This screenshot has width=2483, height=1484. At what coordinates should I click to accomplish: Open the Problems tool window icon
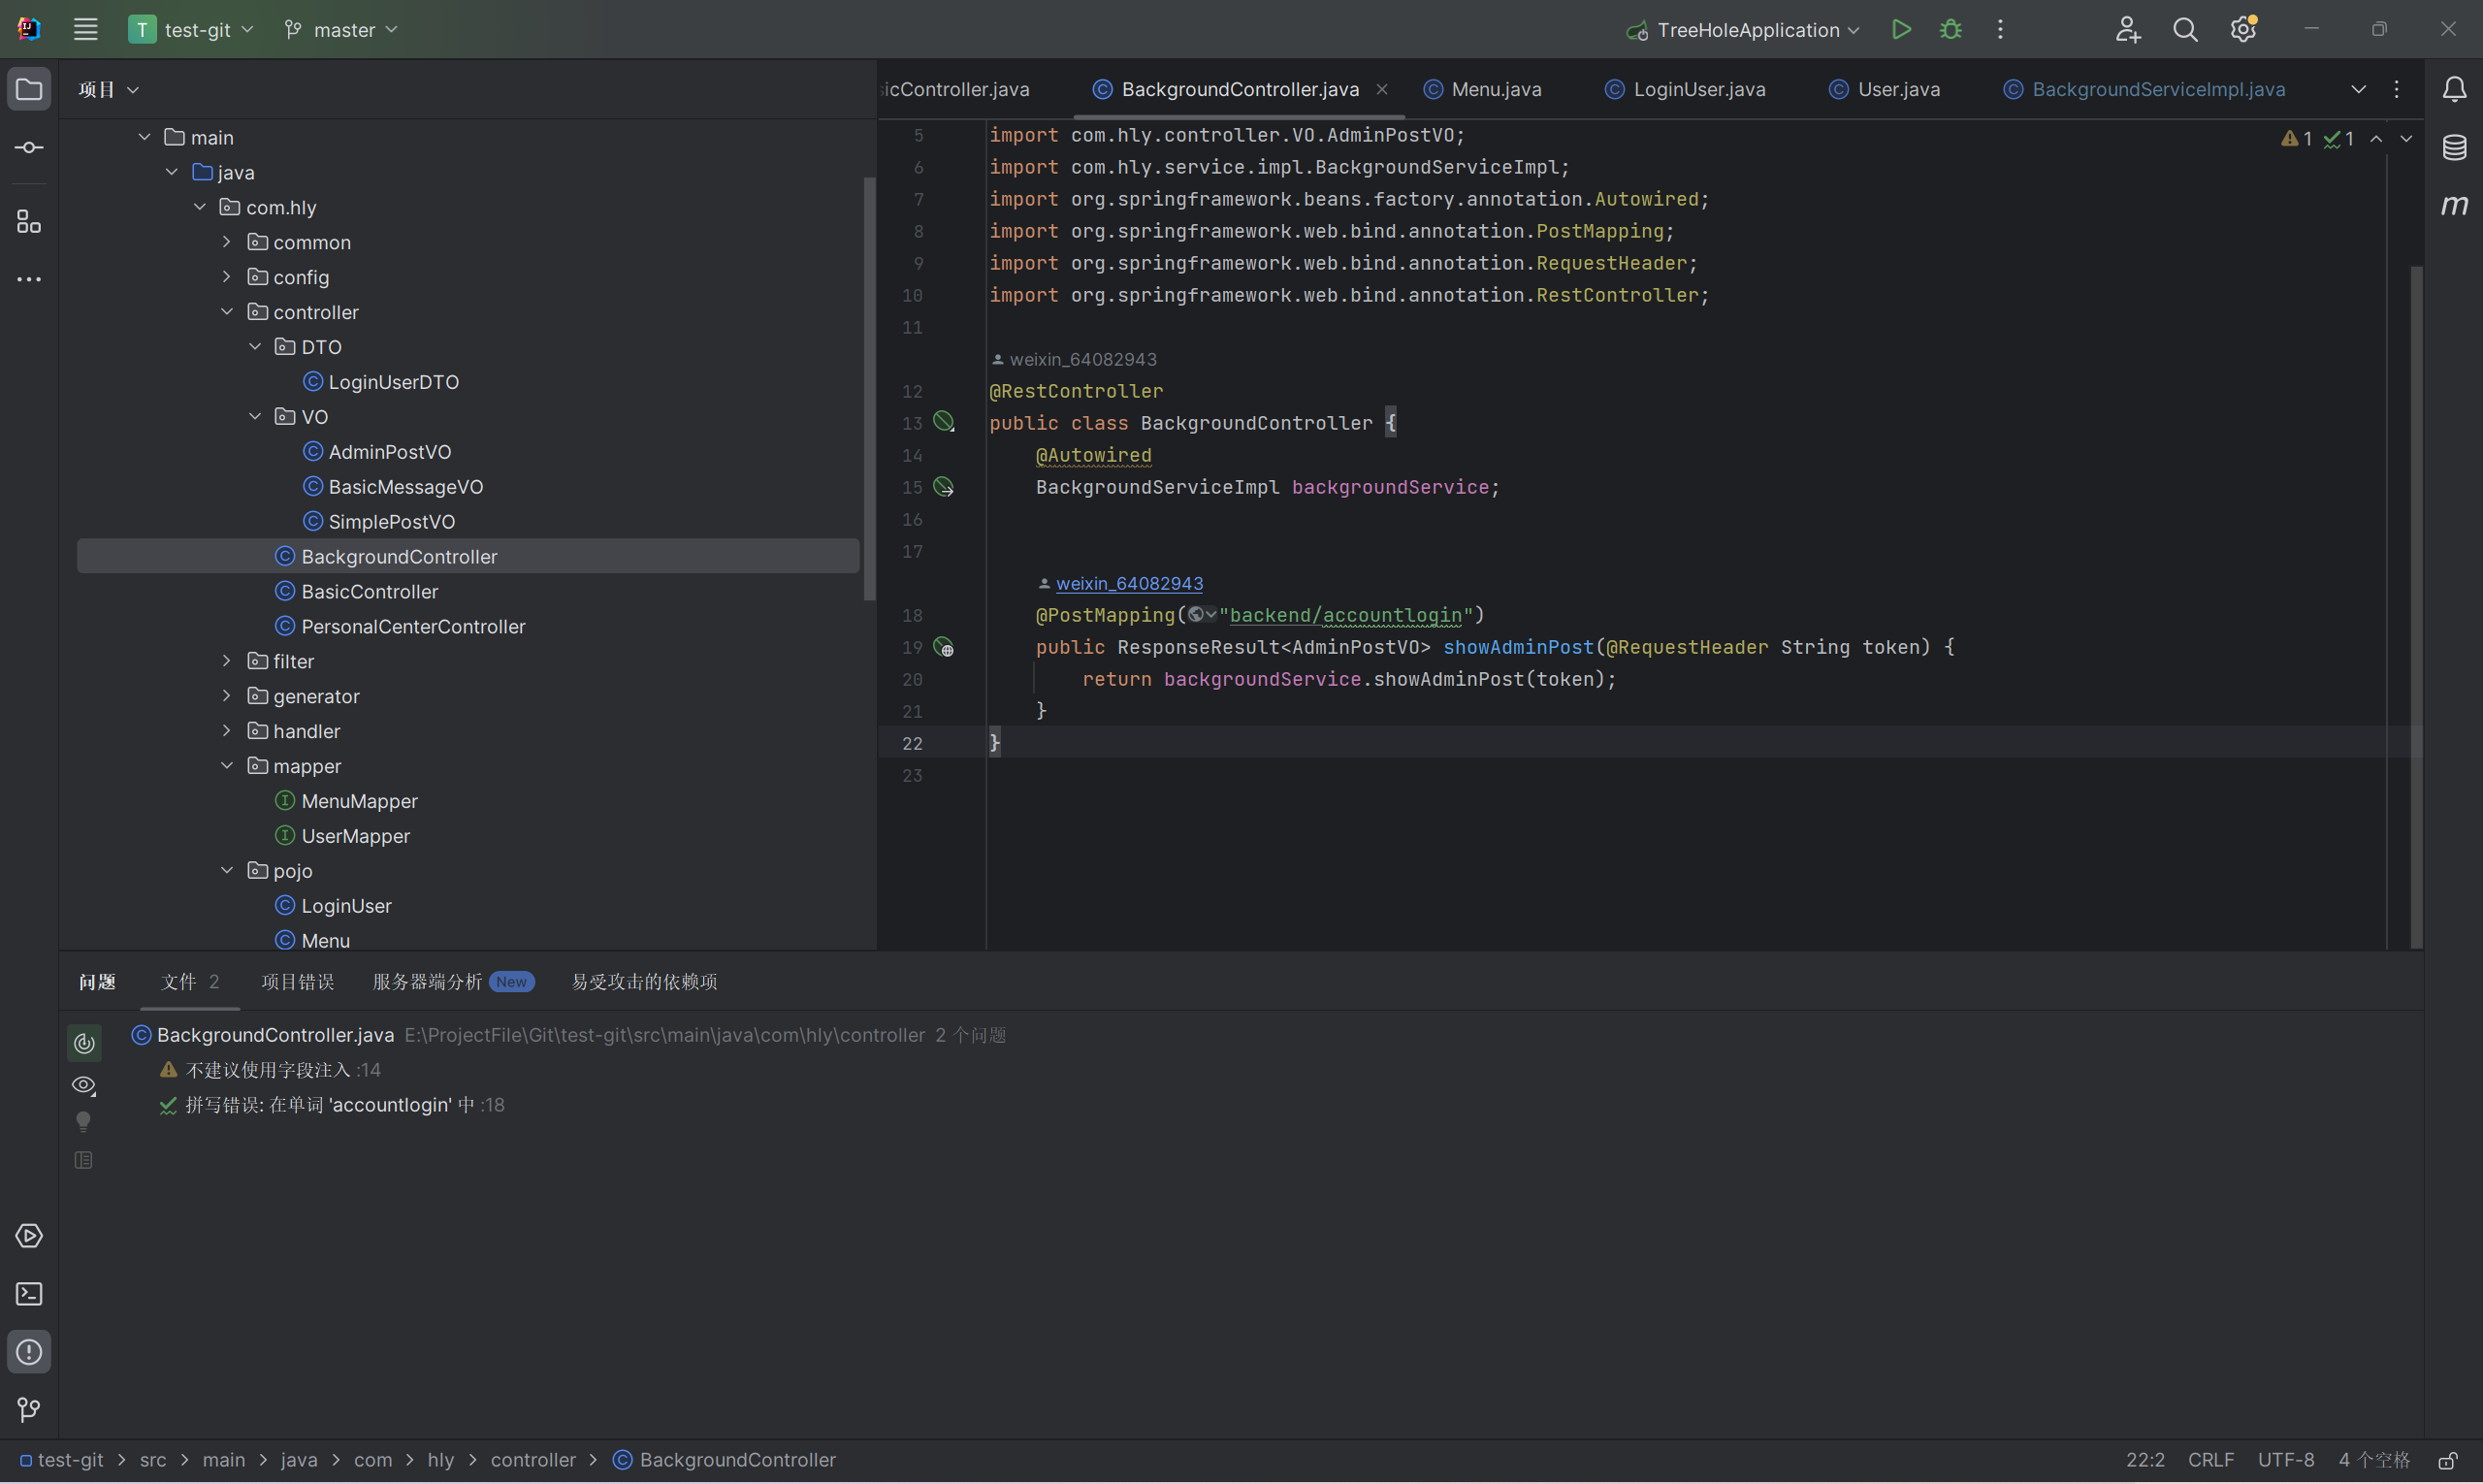point(29,1352)
